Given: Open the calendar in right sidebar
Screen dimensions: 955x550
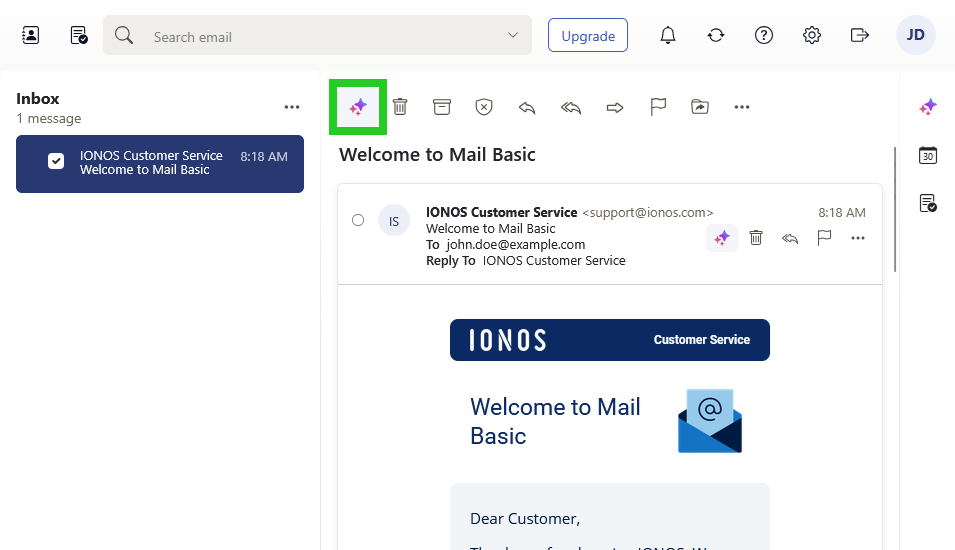Looking at the screenshot, I should tap(928, 155).
